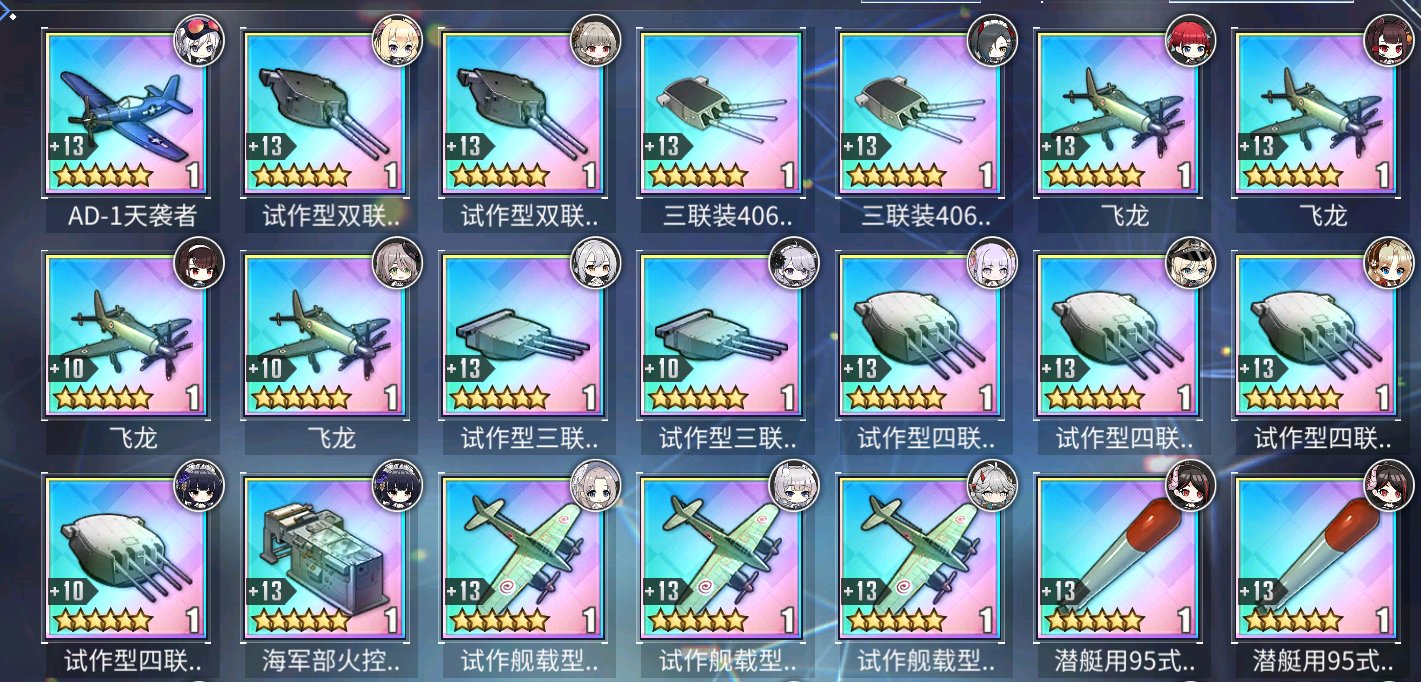Click the 海军部火控 name label
The height and width of the screenshot is (682, 1421).
(323, 660)
